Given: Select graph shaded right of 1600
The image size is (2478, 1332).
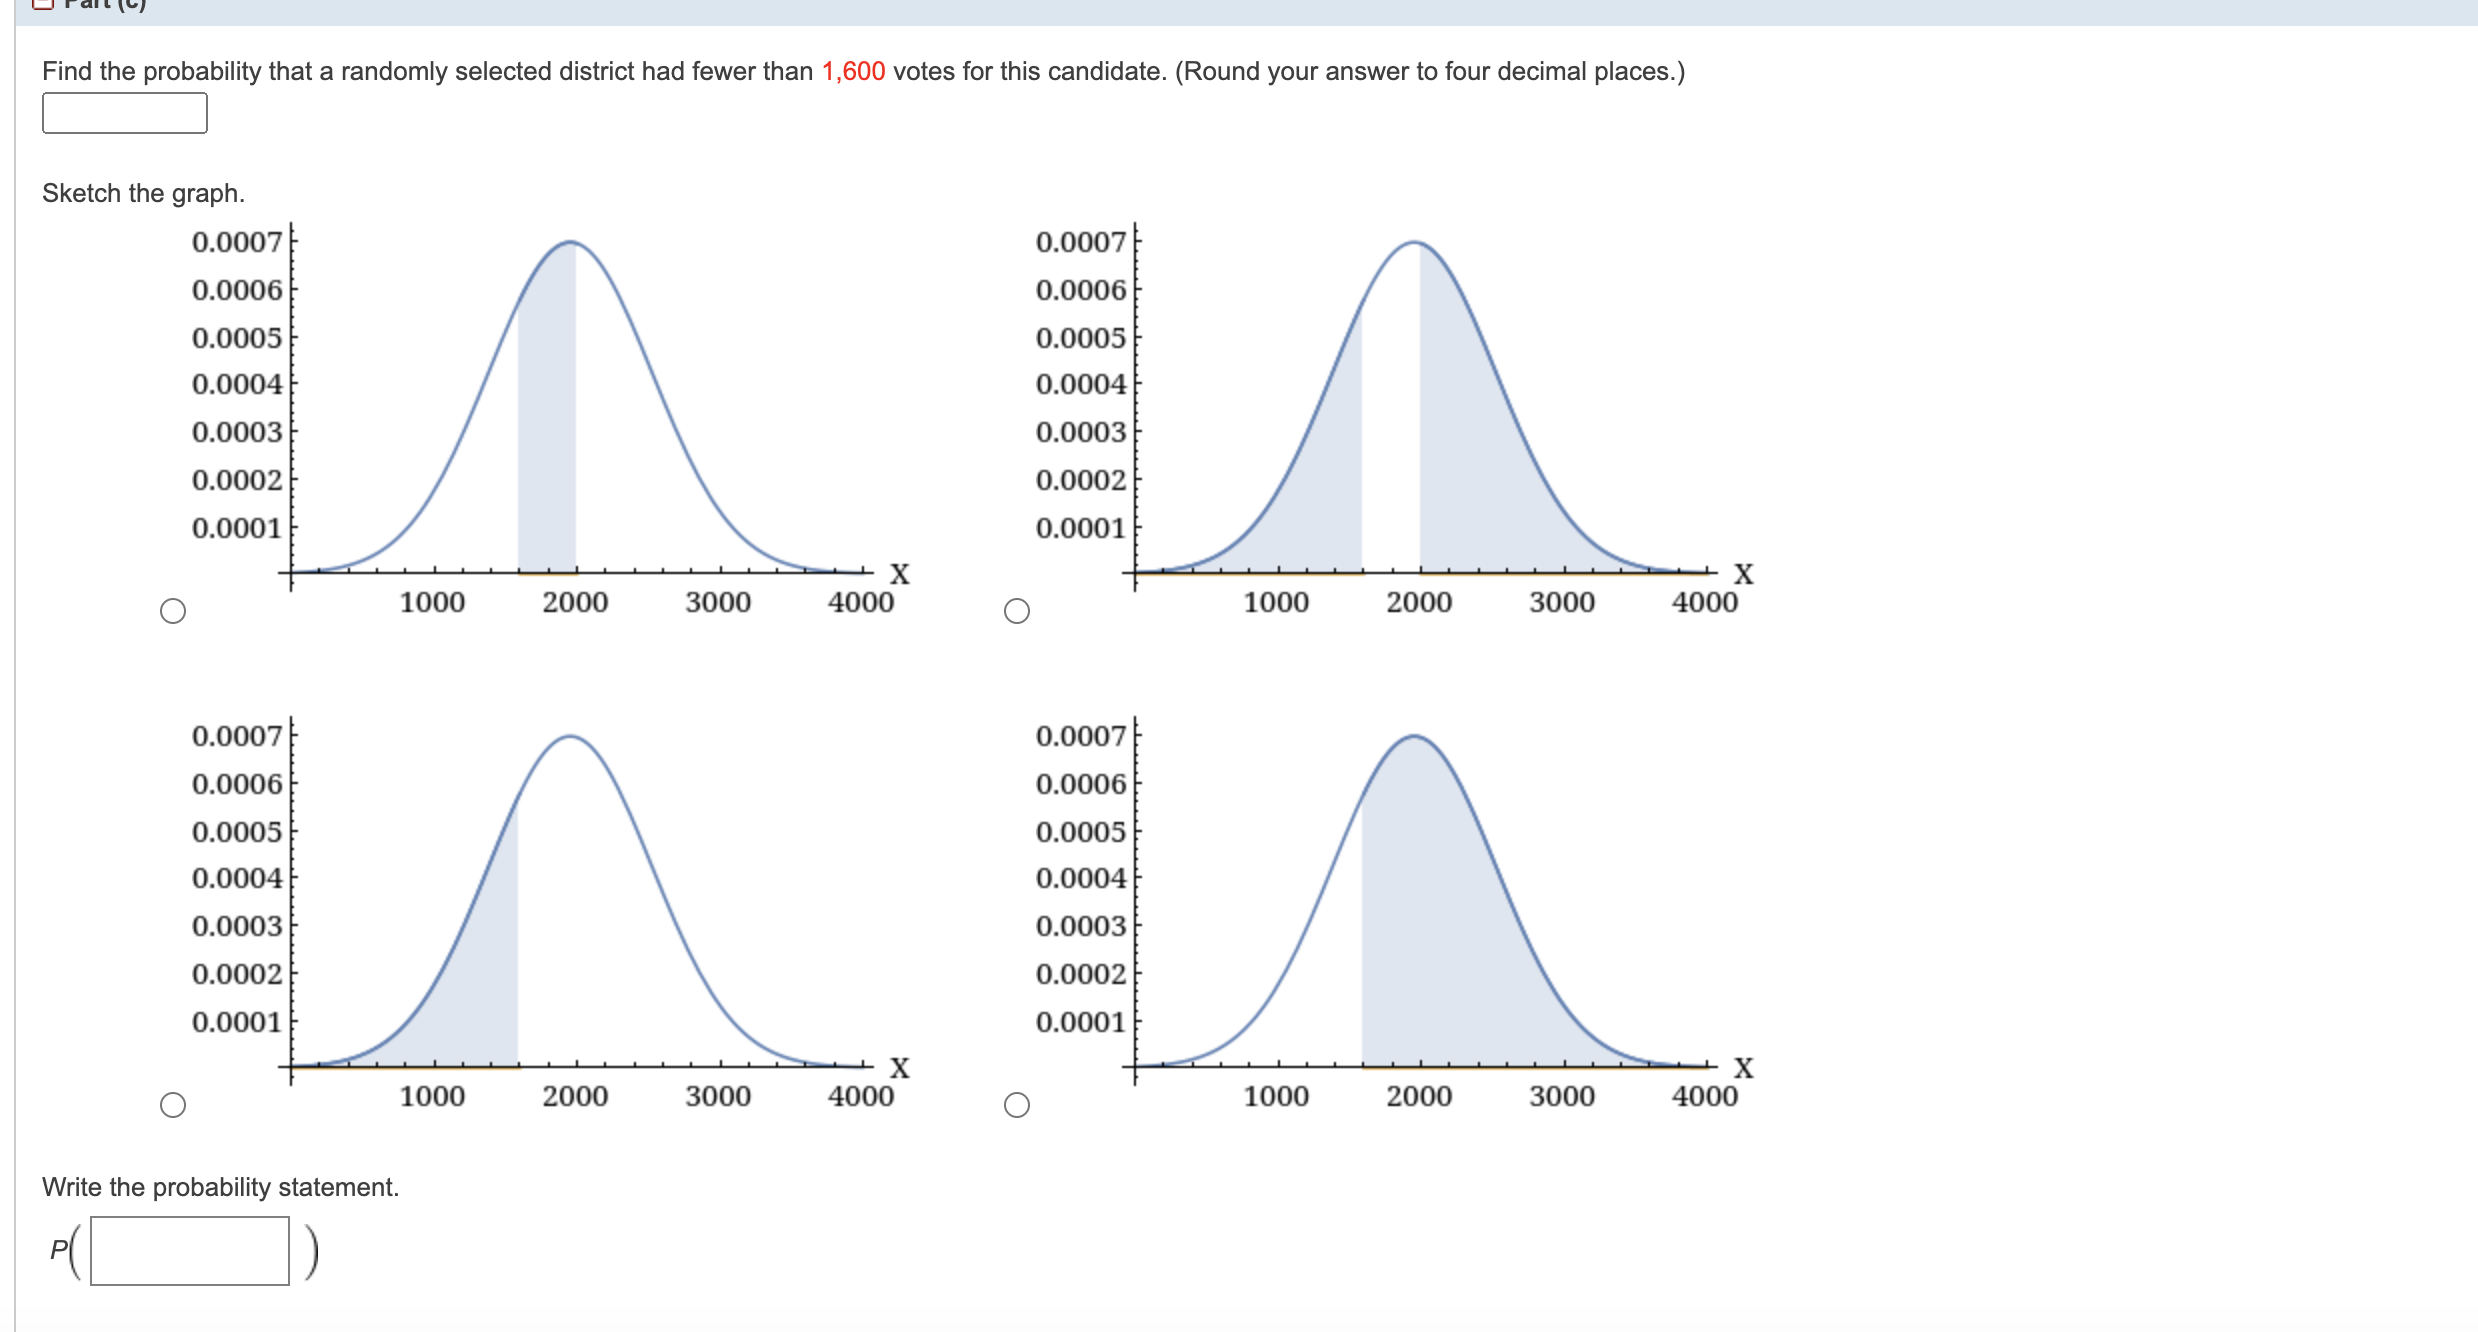Looking at the screenshot, I should coord(1017,1105).
